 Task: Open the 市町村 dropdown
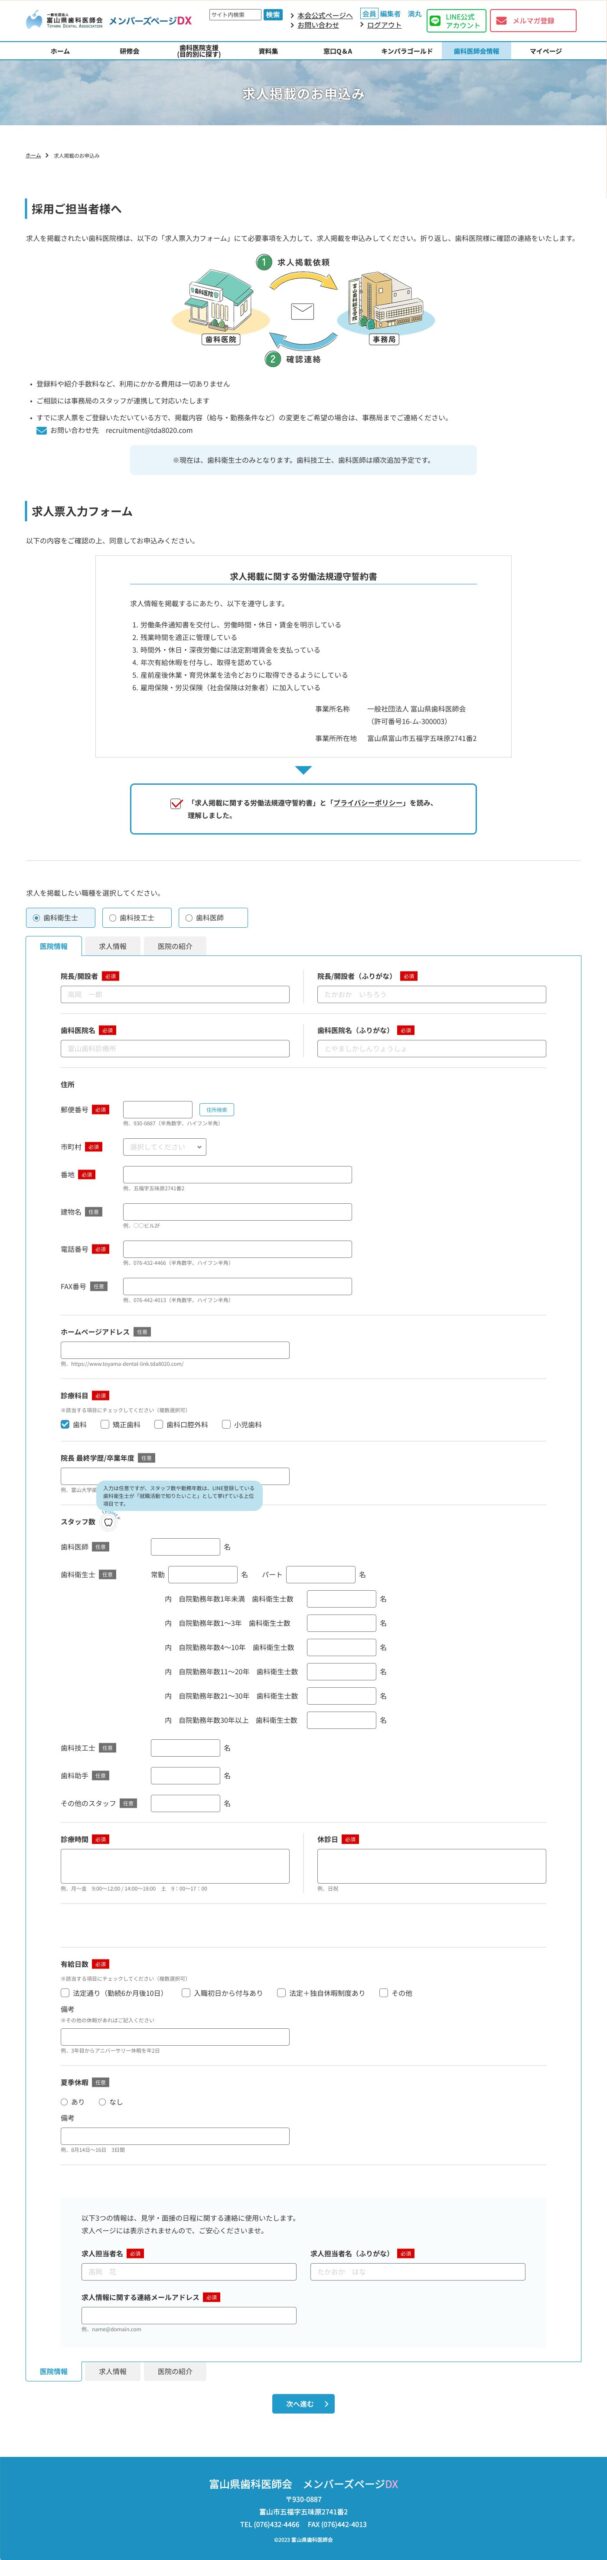click(165, 1147)
